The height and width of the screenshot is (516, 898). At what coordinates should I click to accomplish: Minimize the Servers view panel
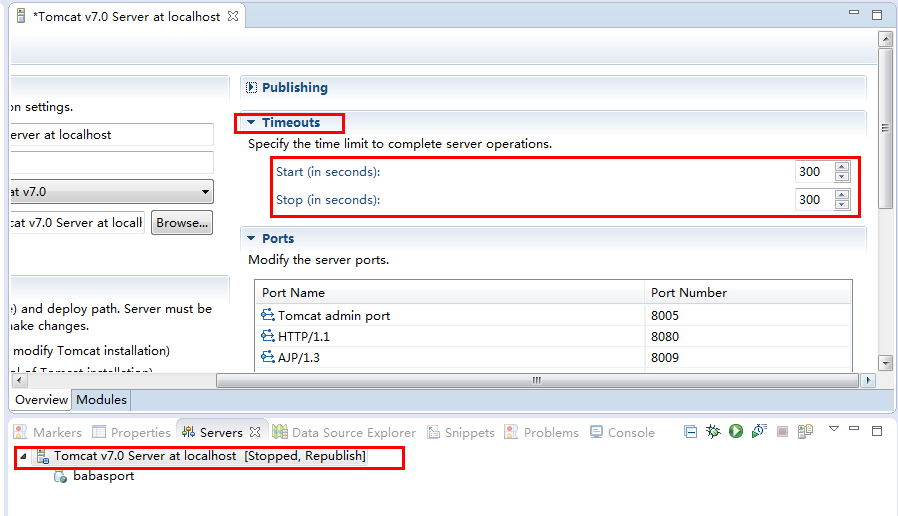[x=854, y=428]
